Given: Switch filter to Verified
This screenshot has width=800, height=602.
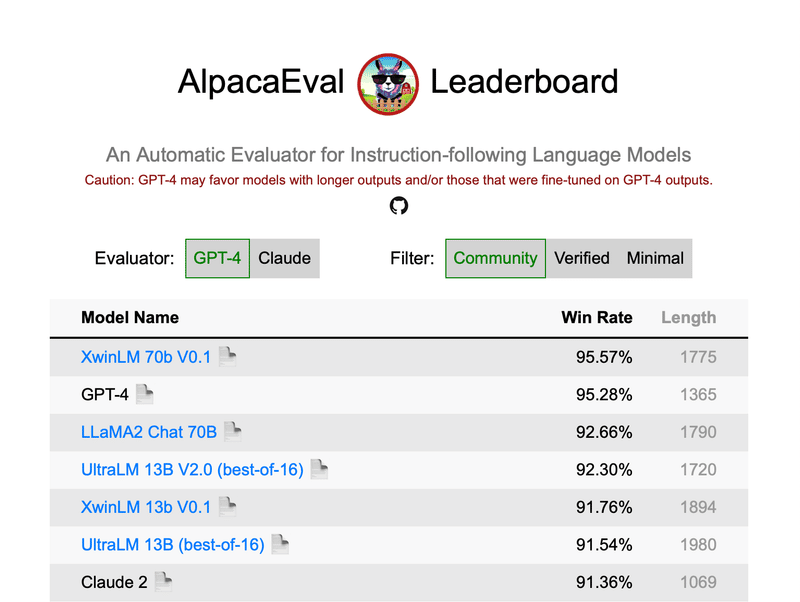Looking at the screenshot, I should 582,258.
